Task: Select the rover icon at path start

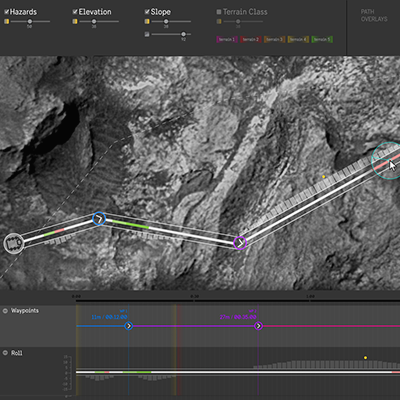Action: click(14, 243)
